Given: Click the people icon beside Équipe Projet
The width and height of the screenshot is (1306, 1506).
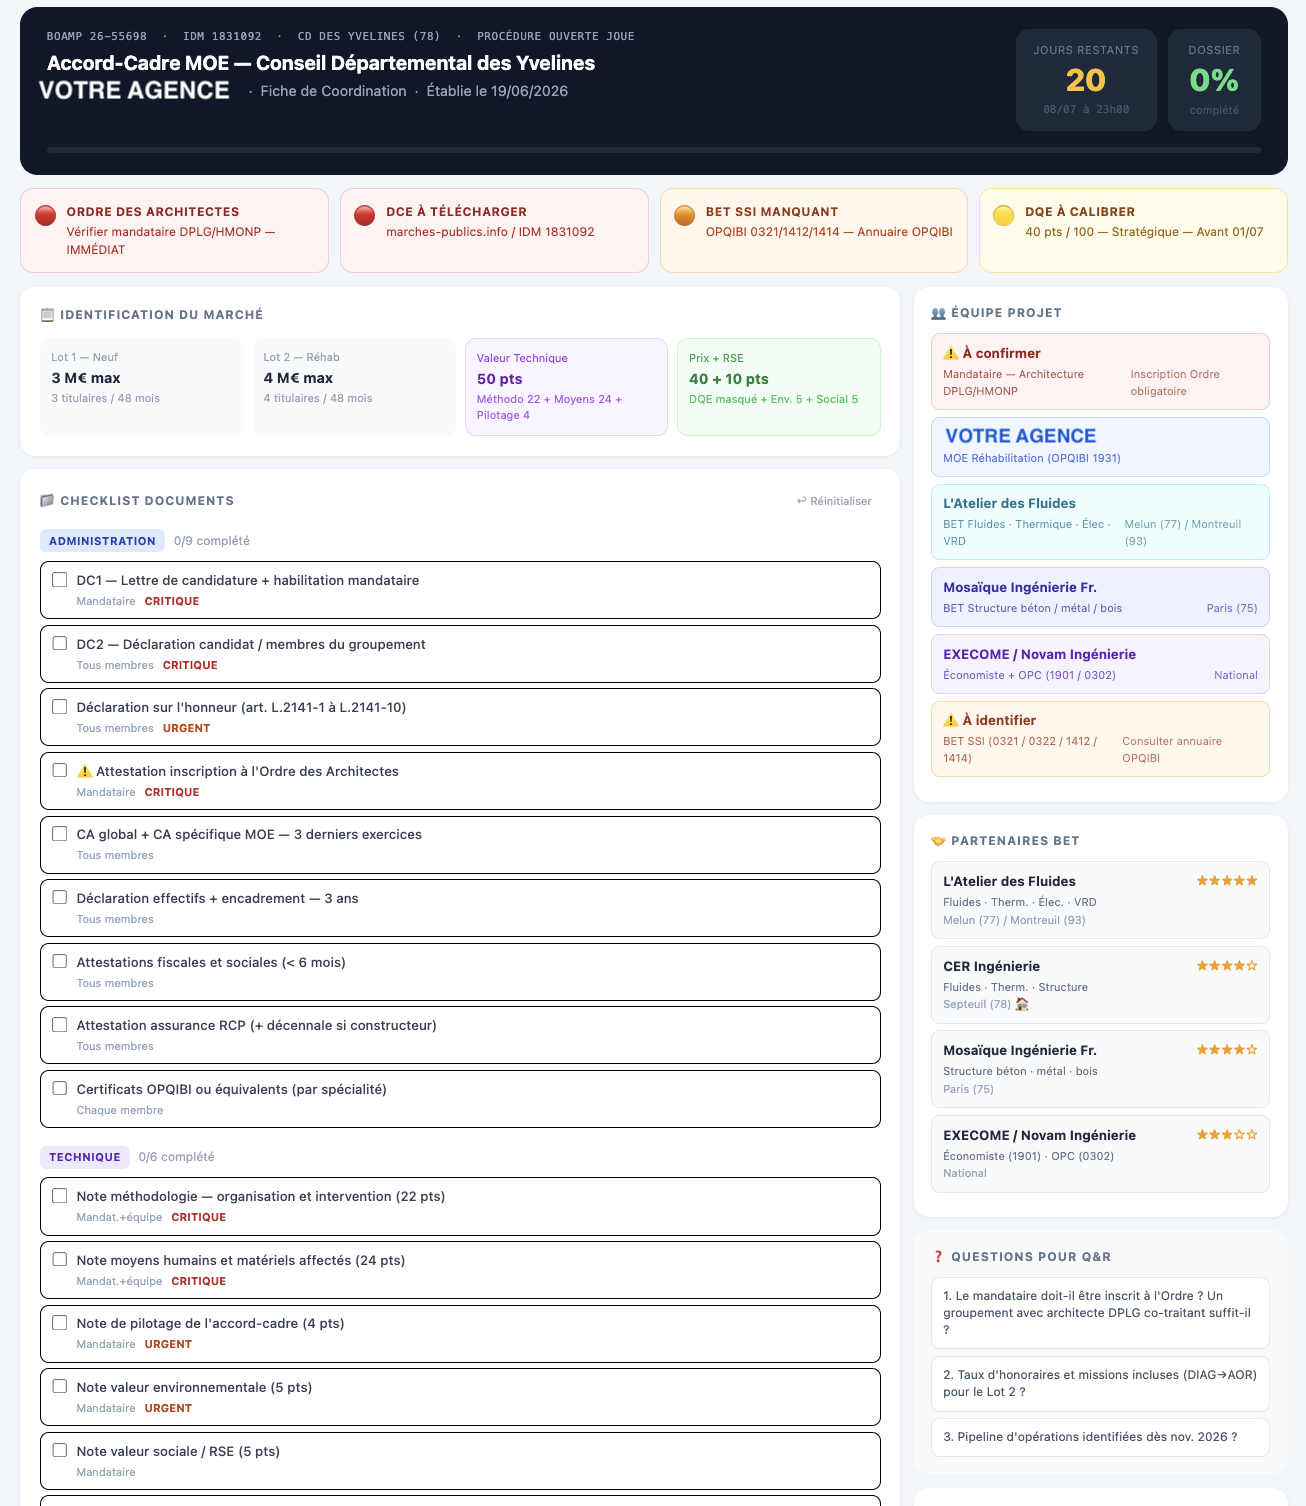Looking at the screenshot, I should point(938,313).
